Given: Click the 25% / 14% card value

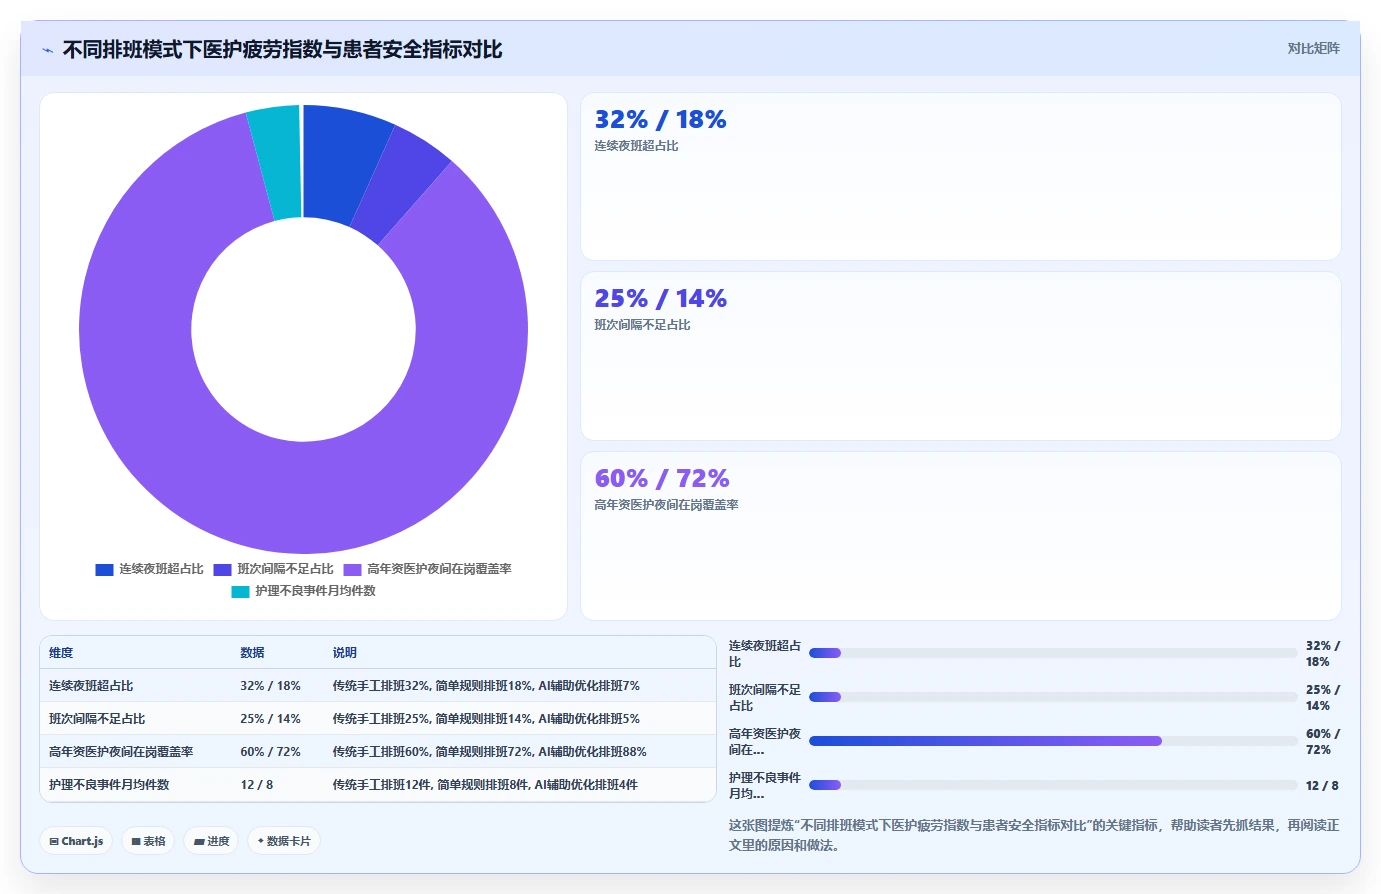Looking at the screenshot, I should pyautogui.click(x=660, y=299).
